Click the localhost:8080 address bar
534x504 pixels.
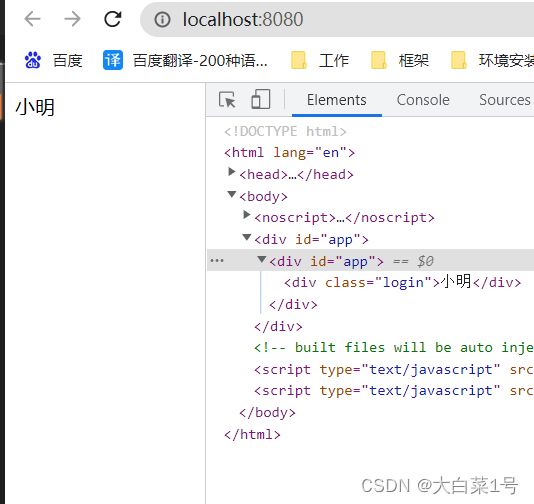[337, 19]
